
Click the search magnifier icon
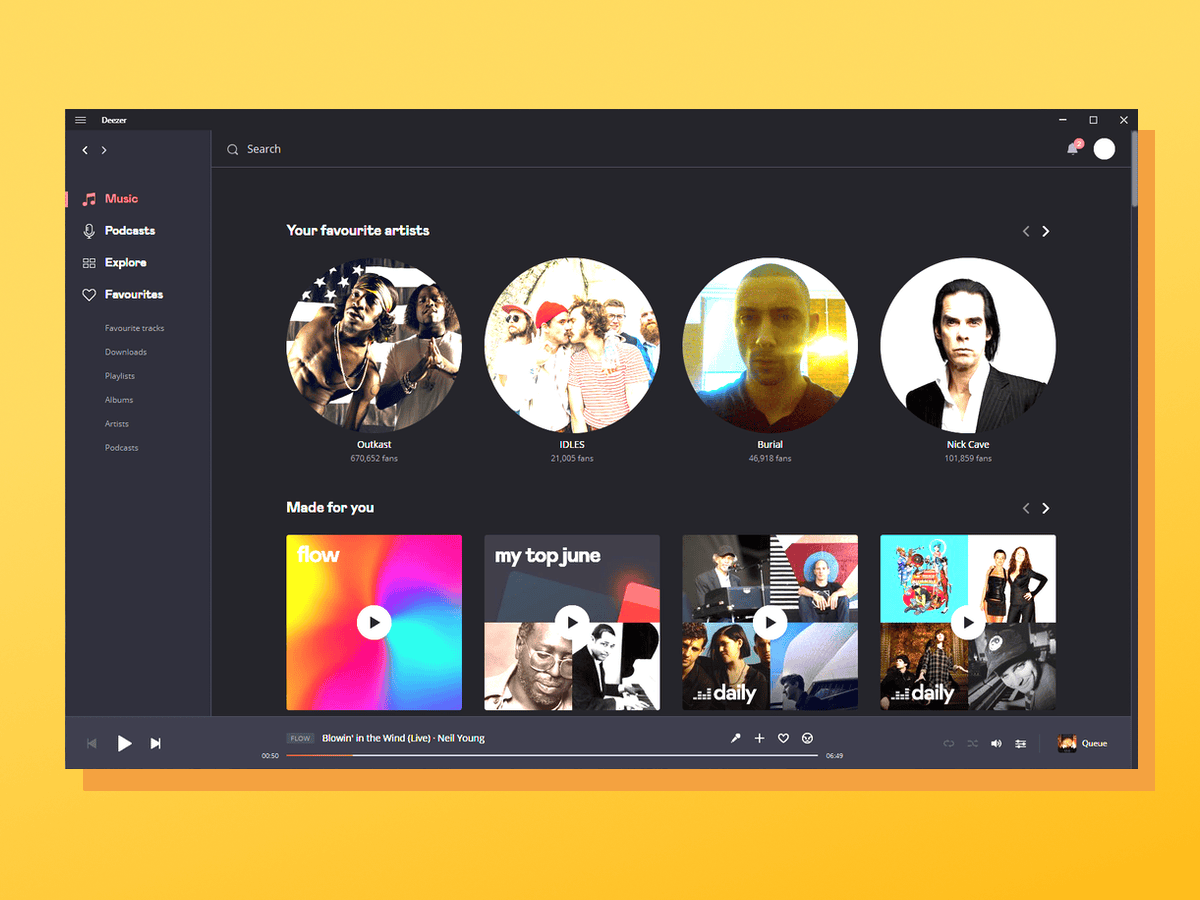click(232, 148)
